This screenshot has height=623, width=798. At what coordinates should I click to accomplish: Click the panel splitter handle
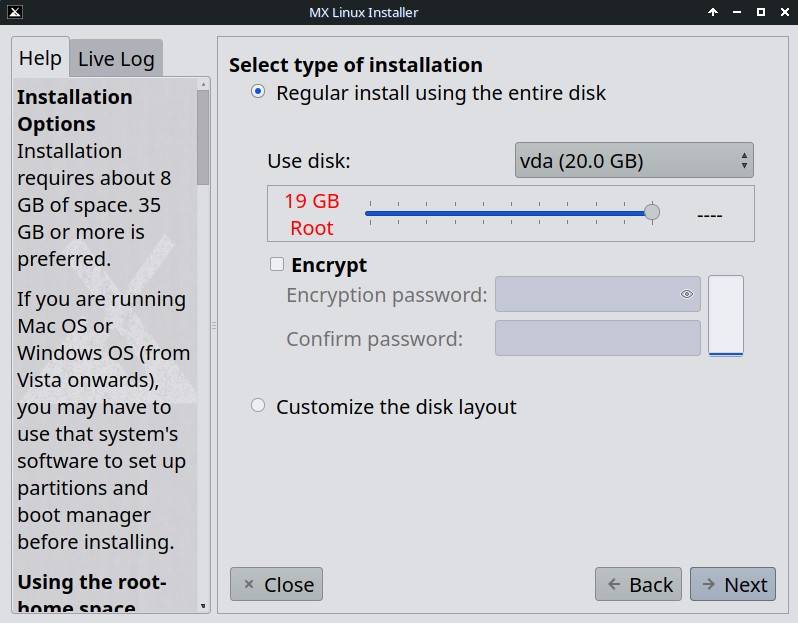tap(213, 326)
